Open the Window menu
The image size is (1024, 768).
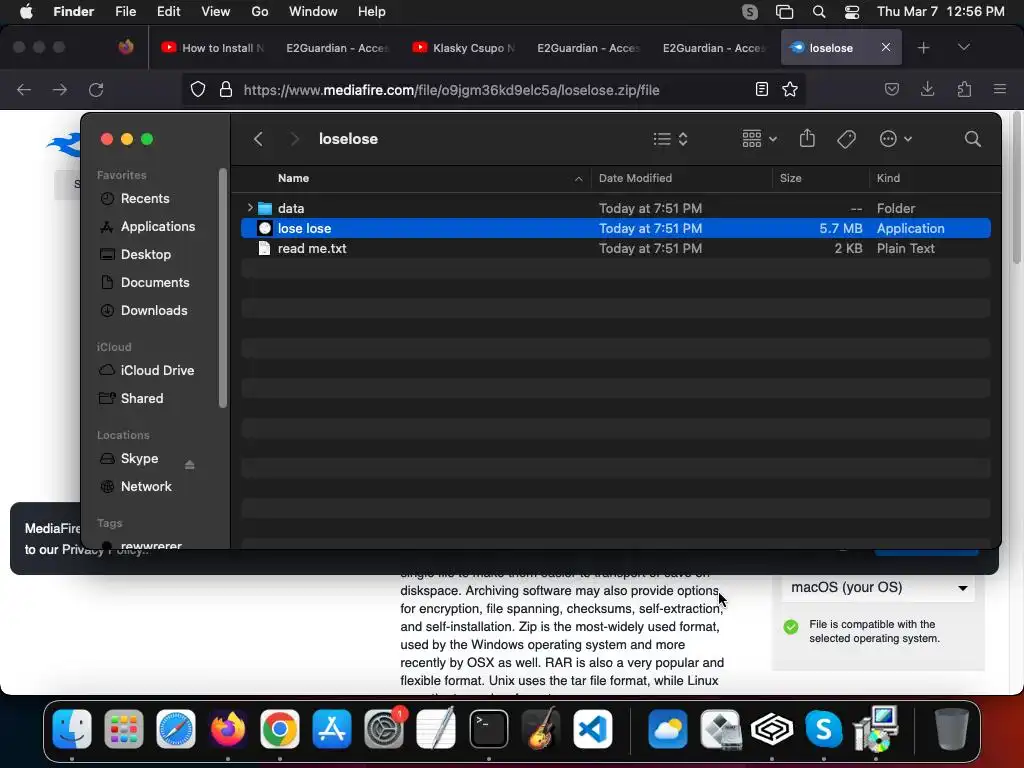pyautogui.click(x=313, y=12)
